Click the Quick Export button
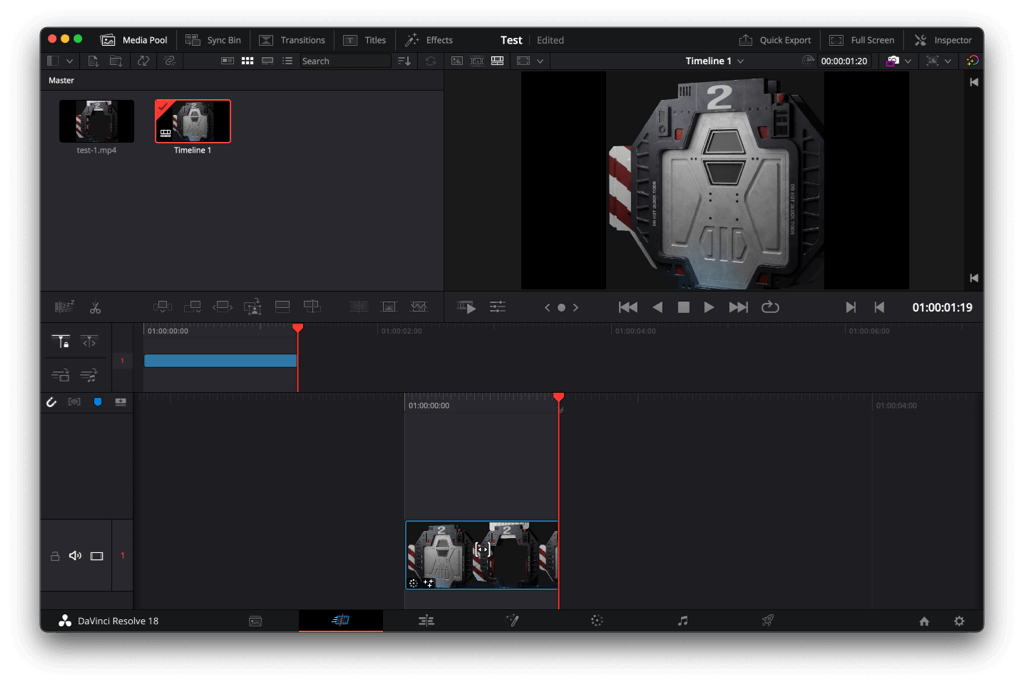This screenshot has width=1024, height=685. click(775, 40)
